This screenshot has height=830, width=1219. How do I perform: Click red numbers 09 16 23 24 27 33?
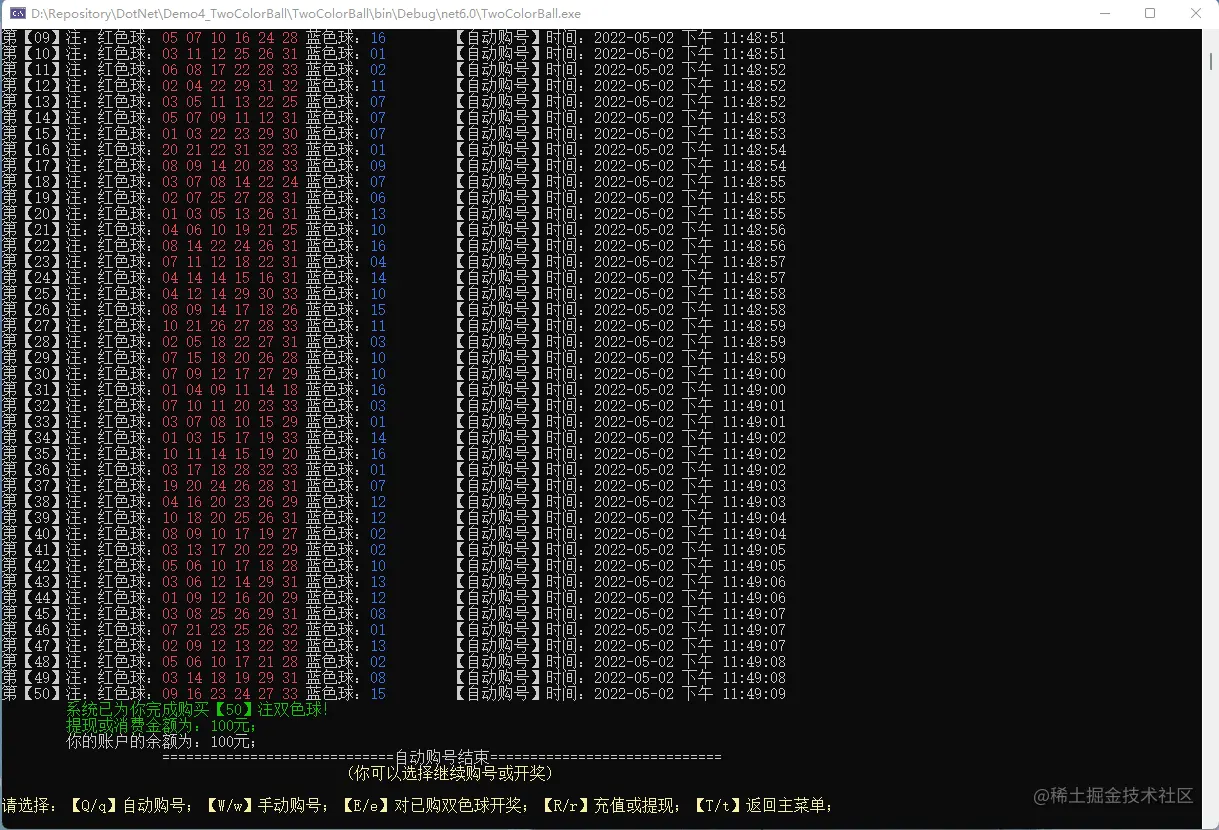(x=230, y=694)
